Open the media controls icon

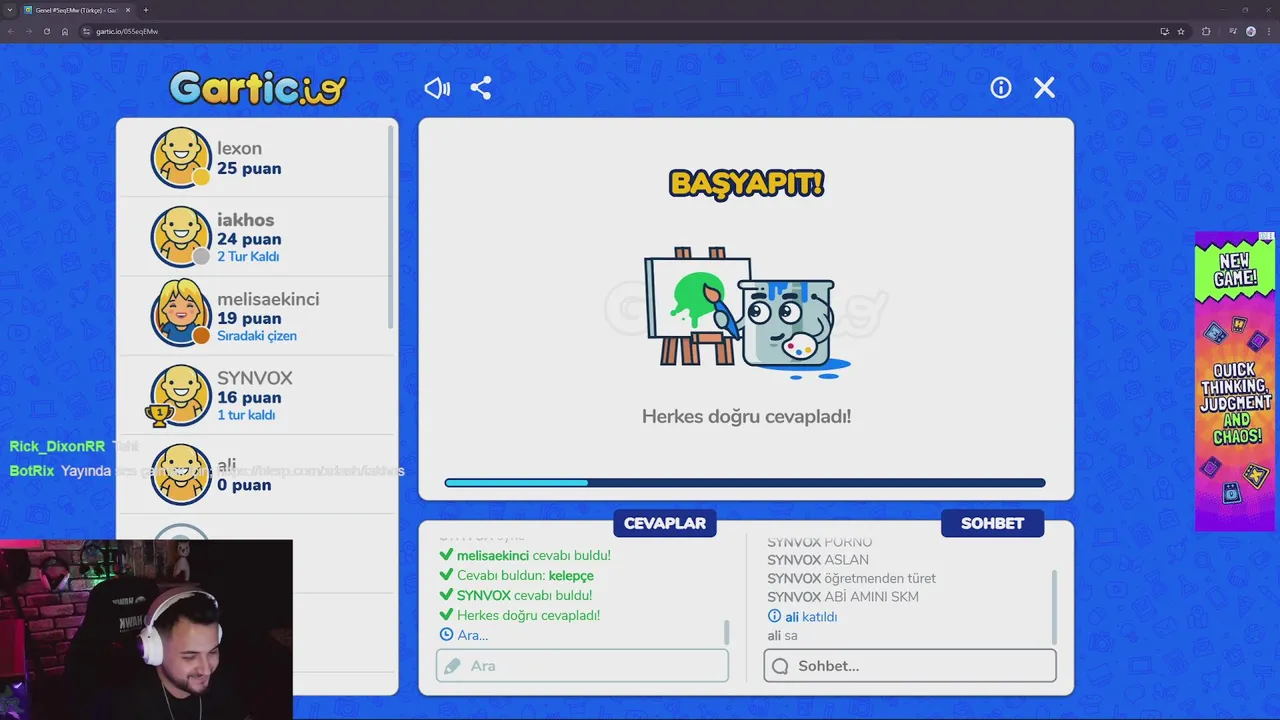click(1233, 31)
